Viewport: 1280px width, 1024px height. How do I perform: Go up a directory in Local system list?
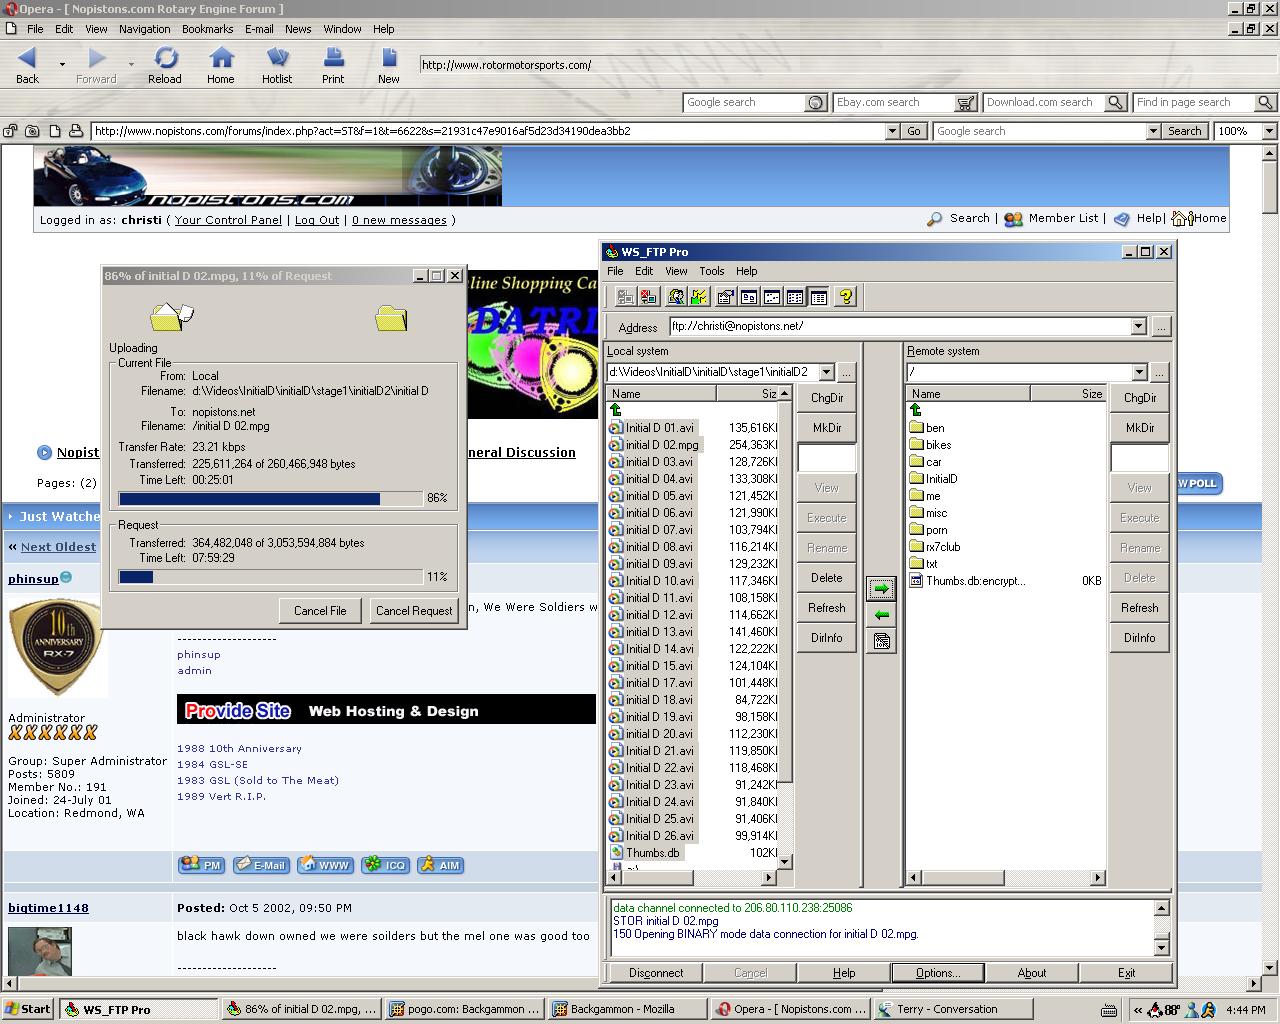(x=616, y=410)
